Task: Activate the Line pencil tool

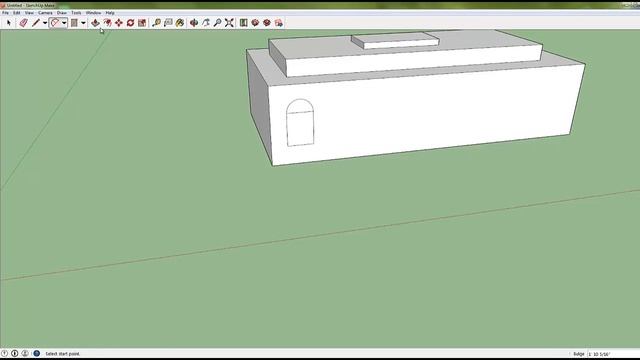Action: (x=36, y=23)
